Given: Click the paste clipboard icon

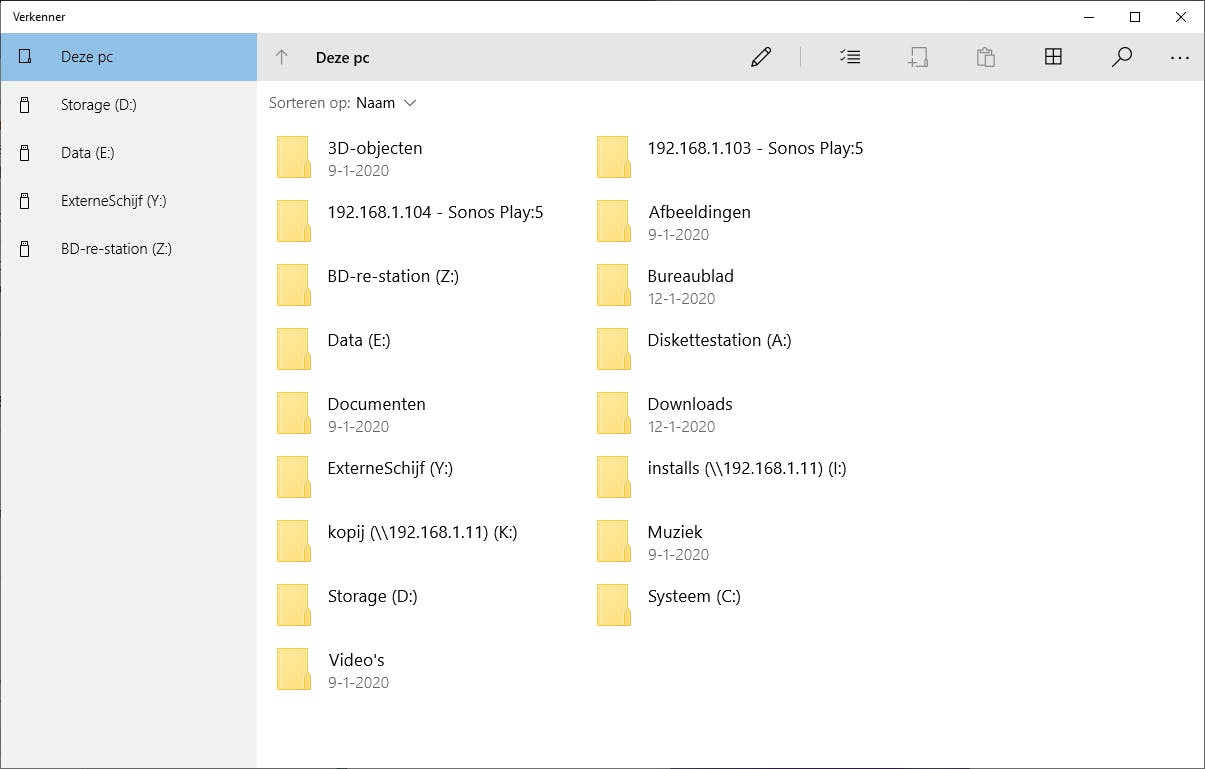Looking at the screenshot, I should (x=985, y=57).
